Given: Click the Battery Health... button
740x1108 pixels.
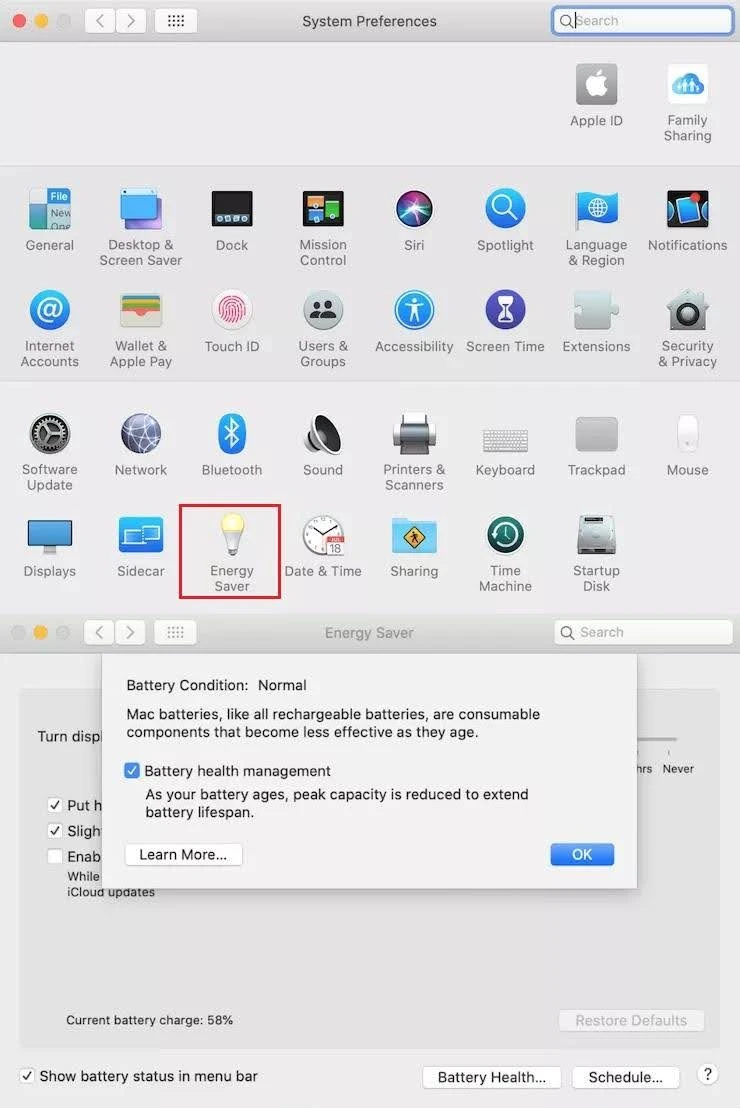Looking at the screenshot, I should click(491, 1077).
